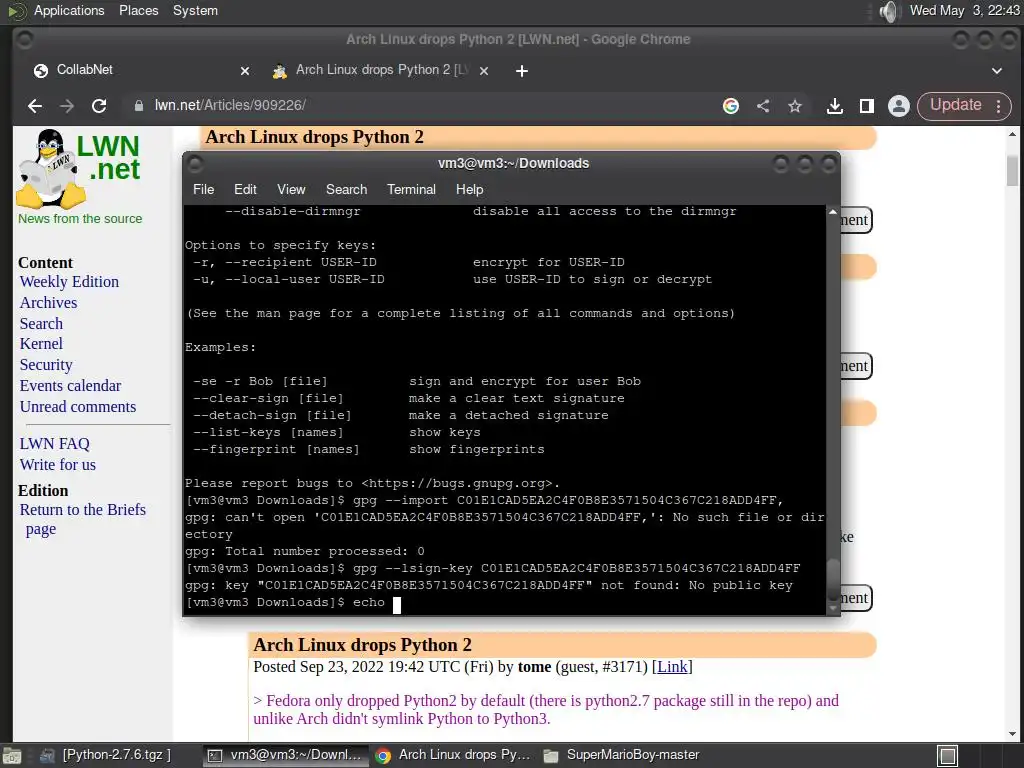The image size is (1024, 768).
Task: Click browser page scrollbar up arrow
Action: pyautogui.click(x=1012, y=135)
